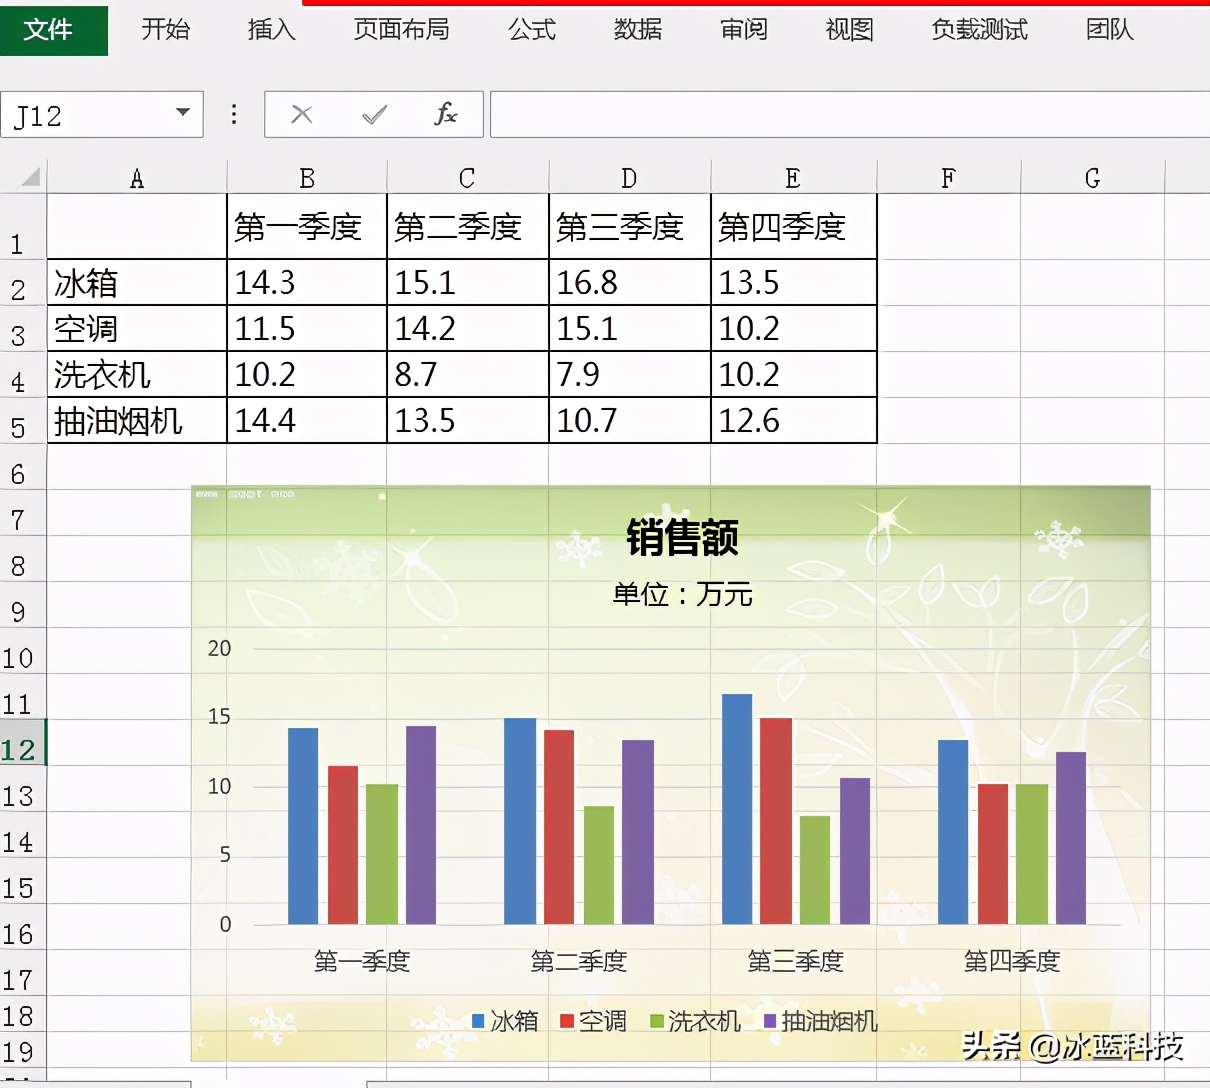The width and height of the screenshot is (1210, 1088).
Task: Select column D header
Action: coord(629,178)
